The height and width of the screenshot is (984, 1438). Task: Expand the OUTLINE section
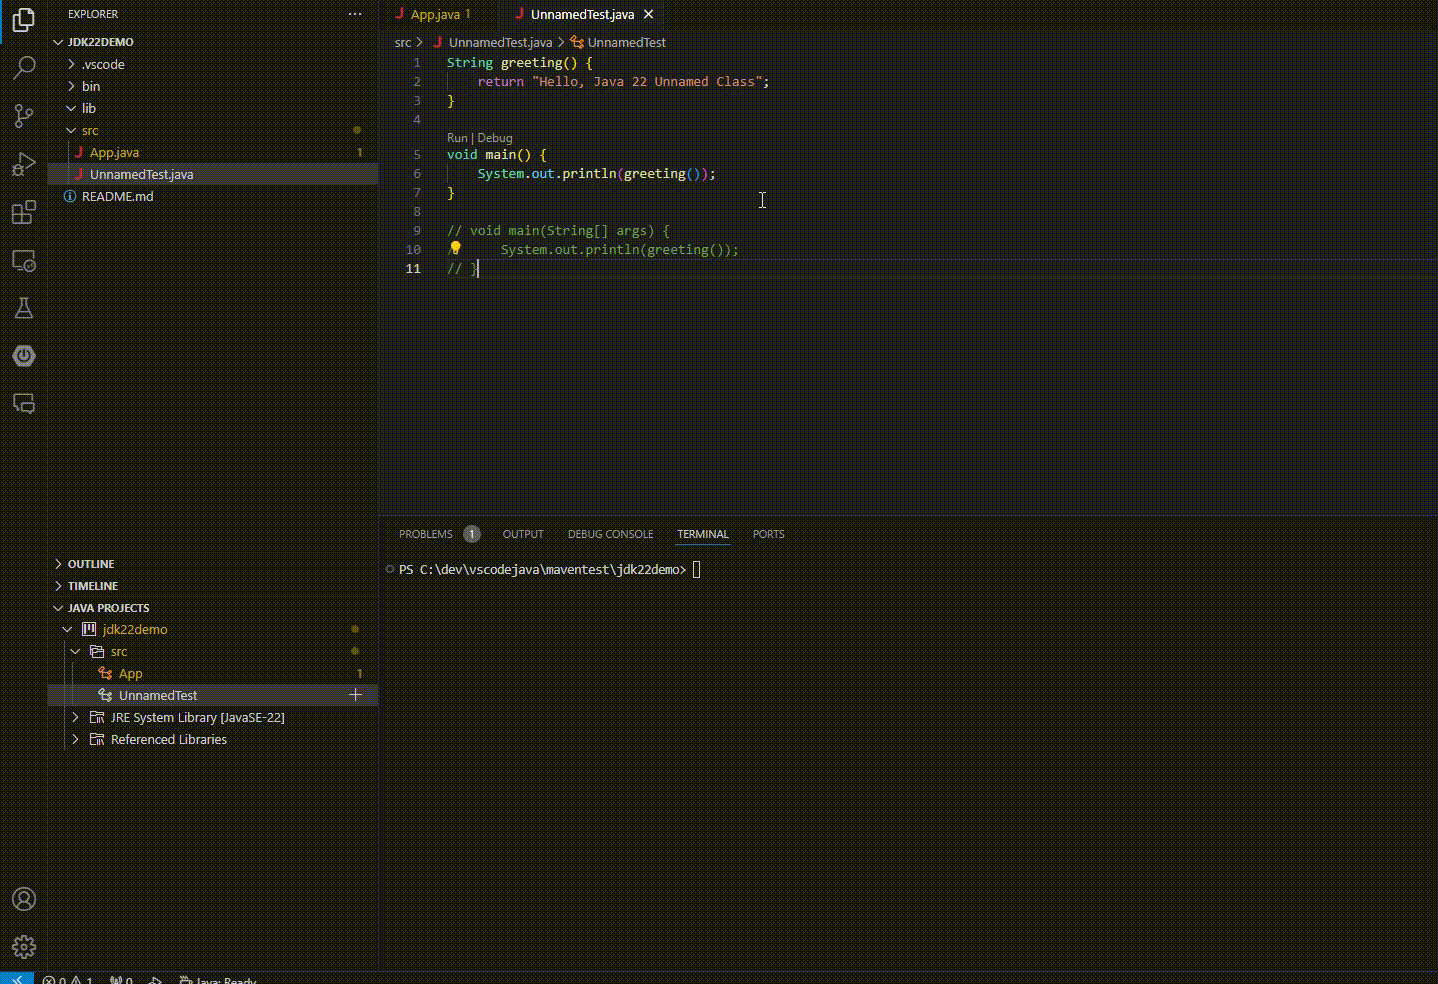coord(90,564)
